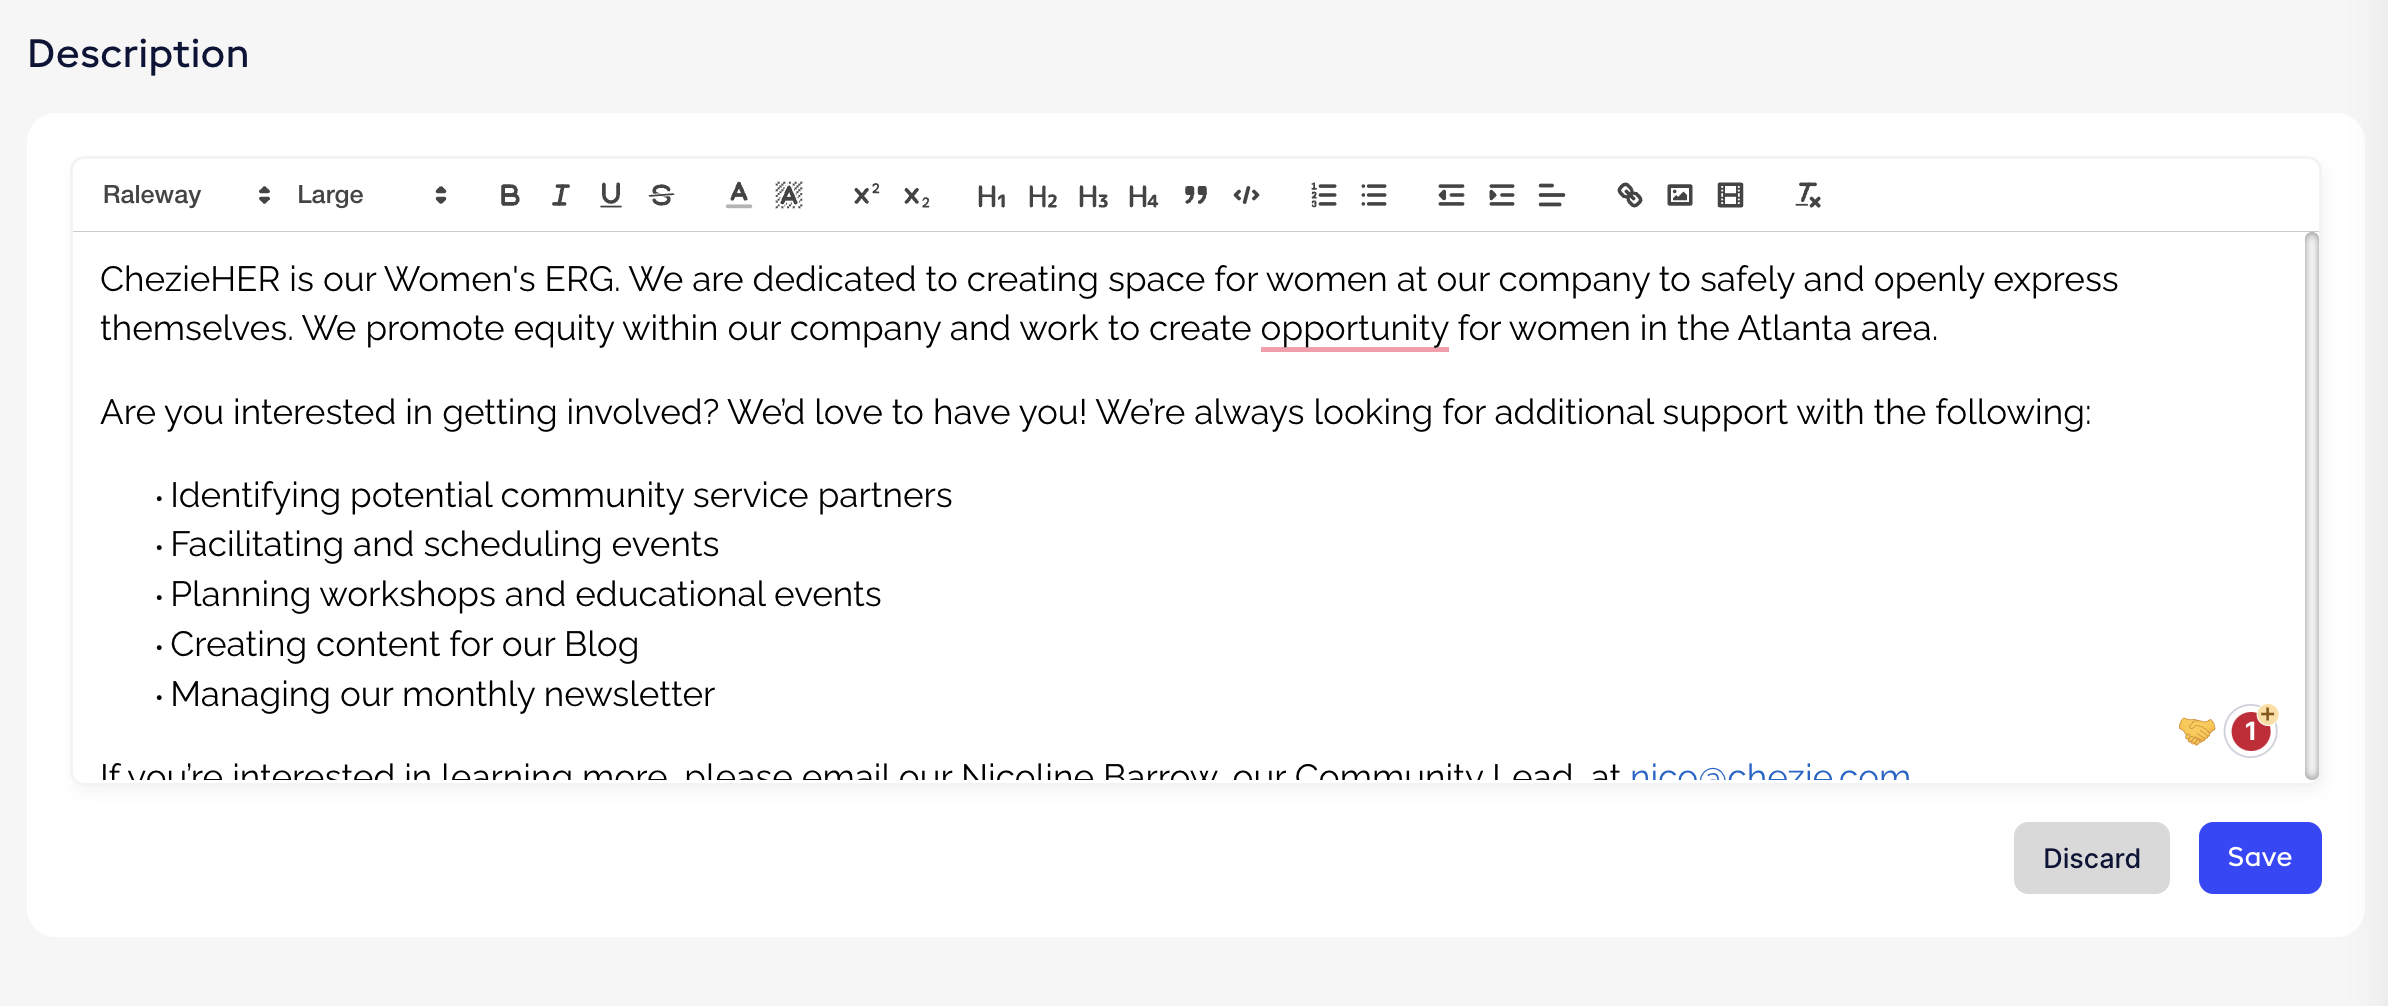Open the Large font size dropdown
Screen dimensions: 2388x1006
tap(371, 195)
